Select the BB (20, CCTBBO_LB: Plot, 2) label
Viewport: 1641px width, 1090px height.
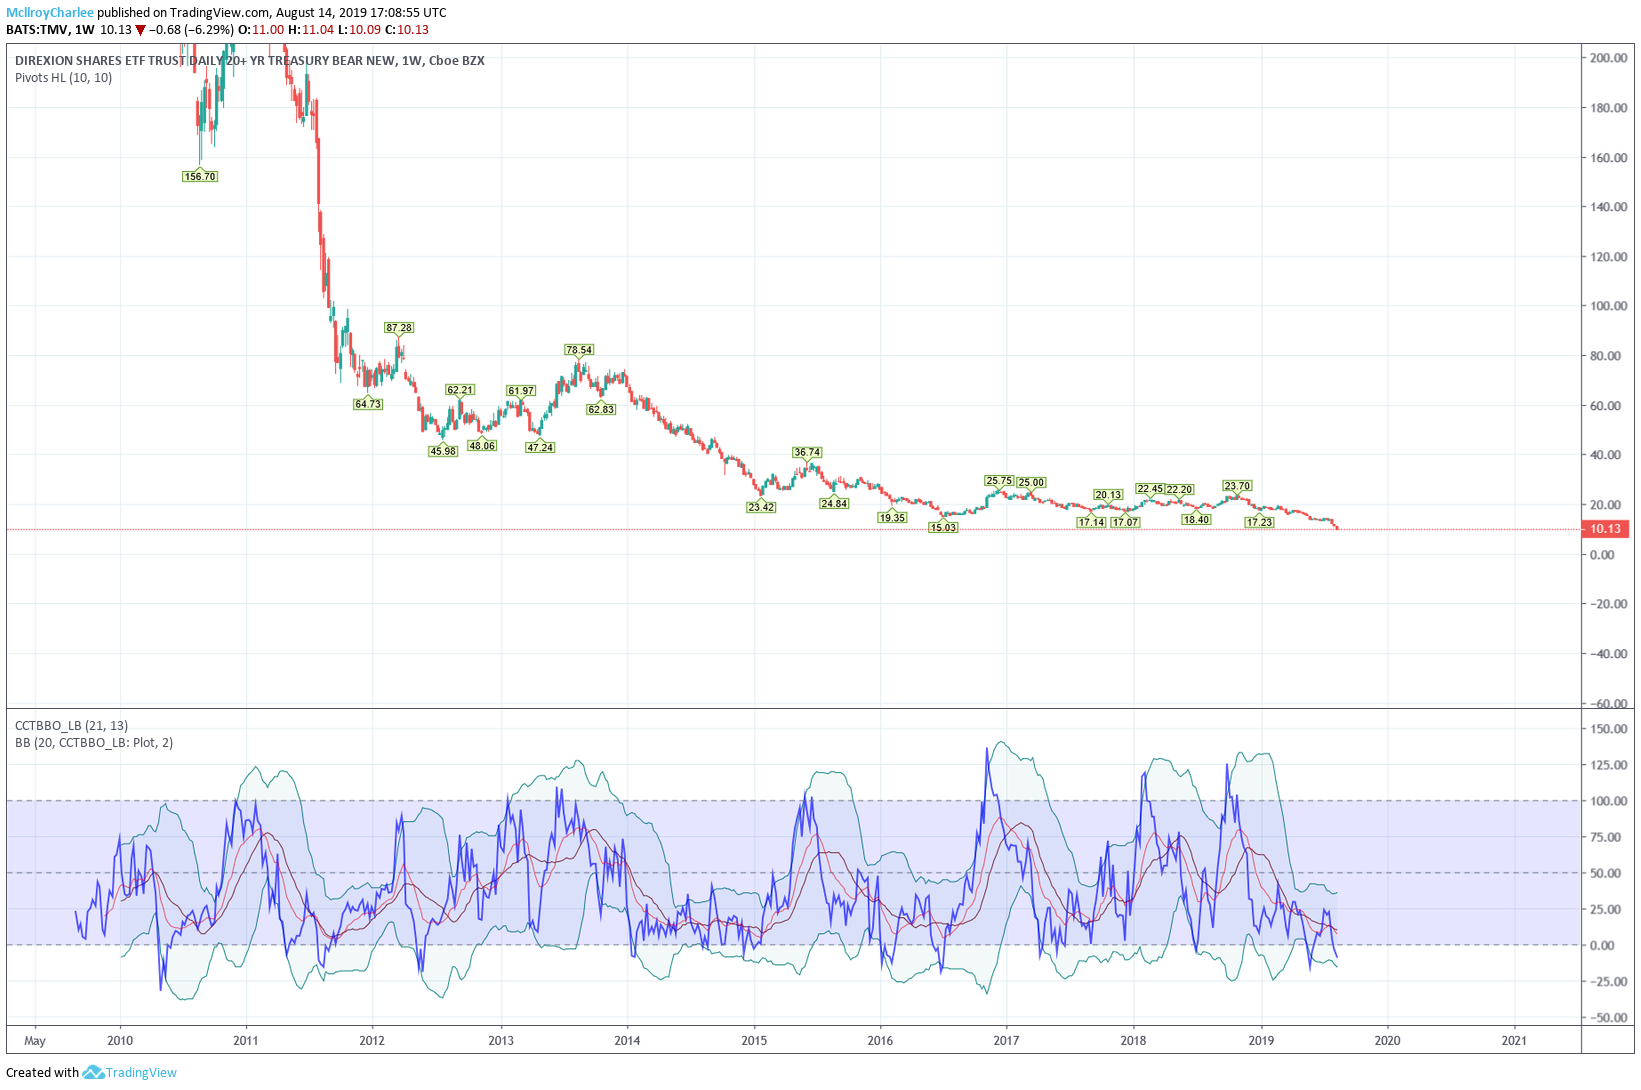click(94, 743)
